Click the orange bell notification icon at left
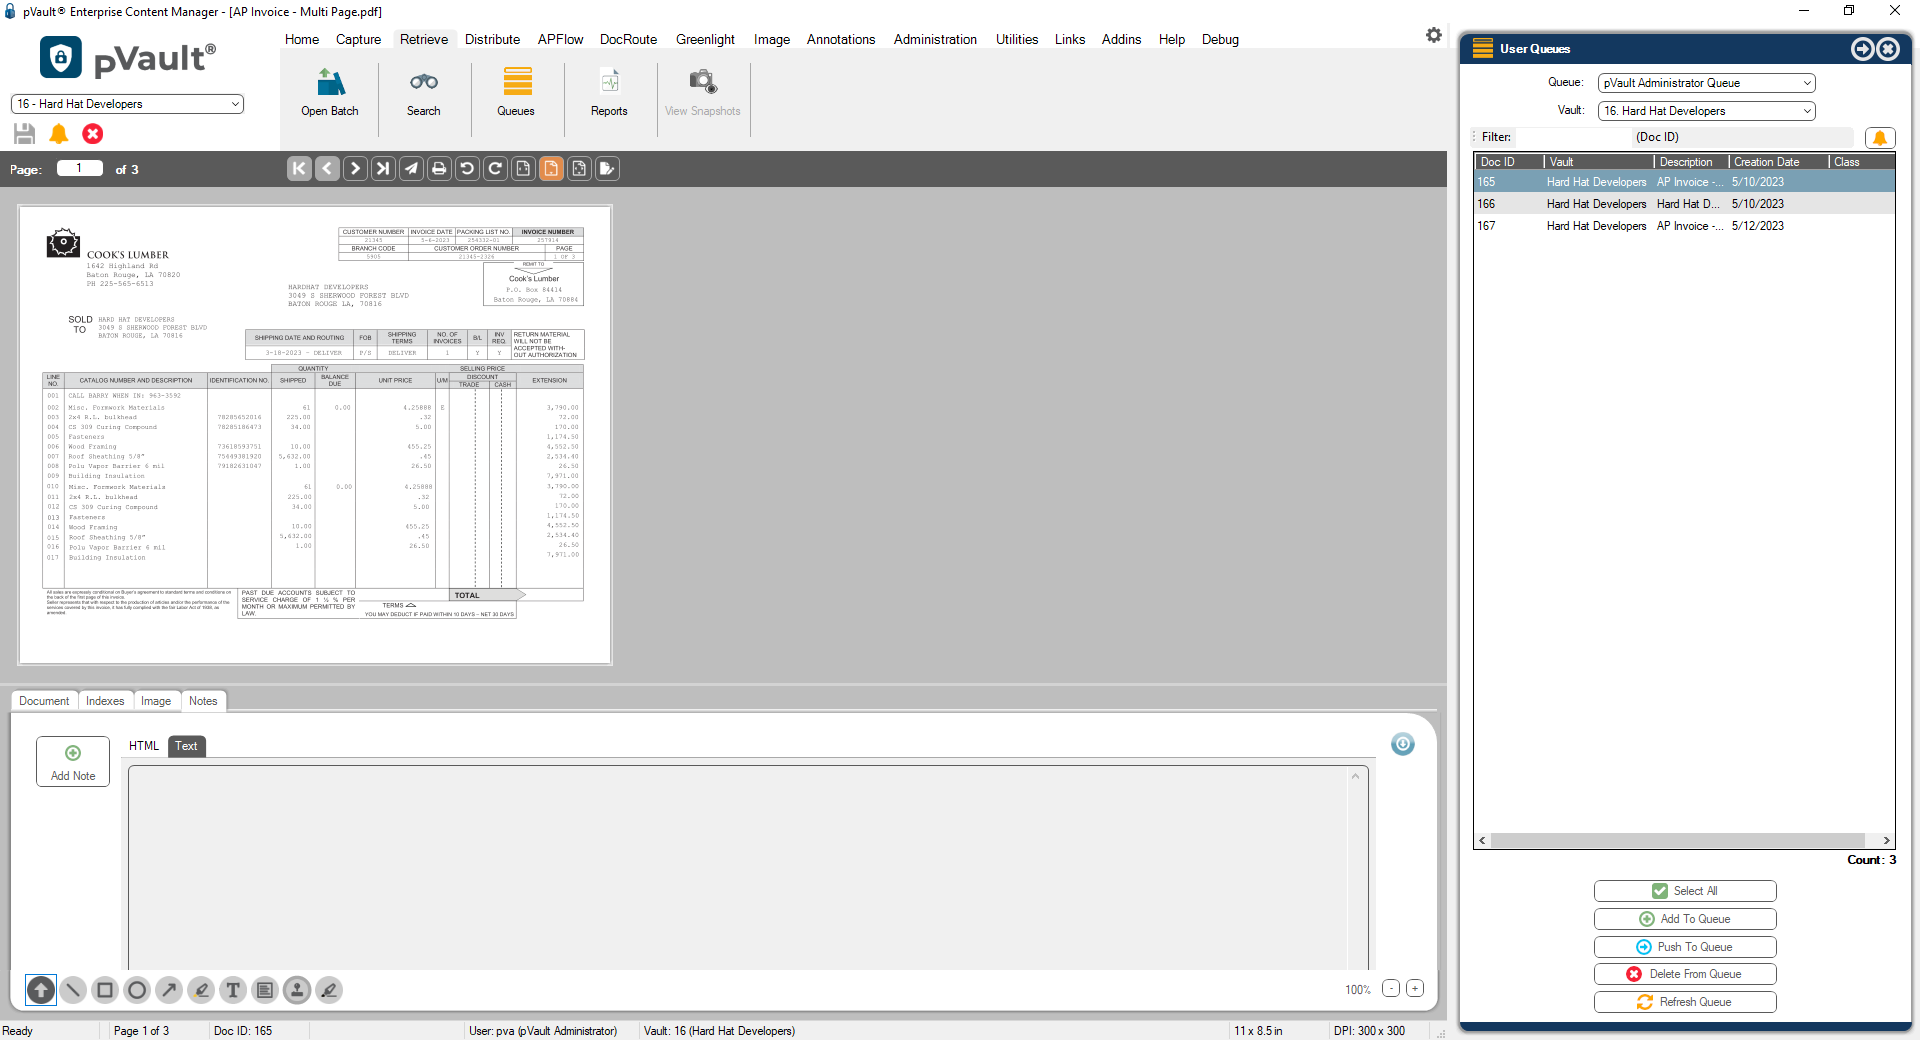The width and height of the screenshot is (1920, 1040). (59, 134)
